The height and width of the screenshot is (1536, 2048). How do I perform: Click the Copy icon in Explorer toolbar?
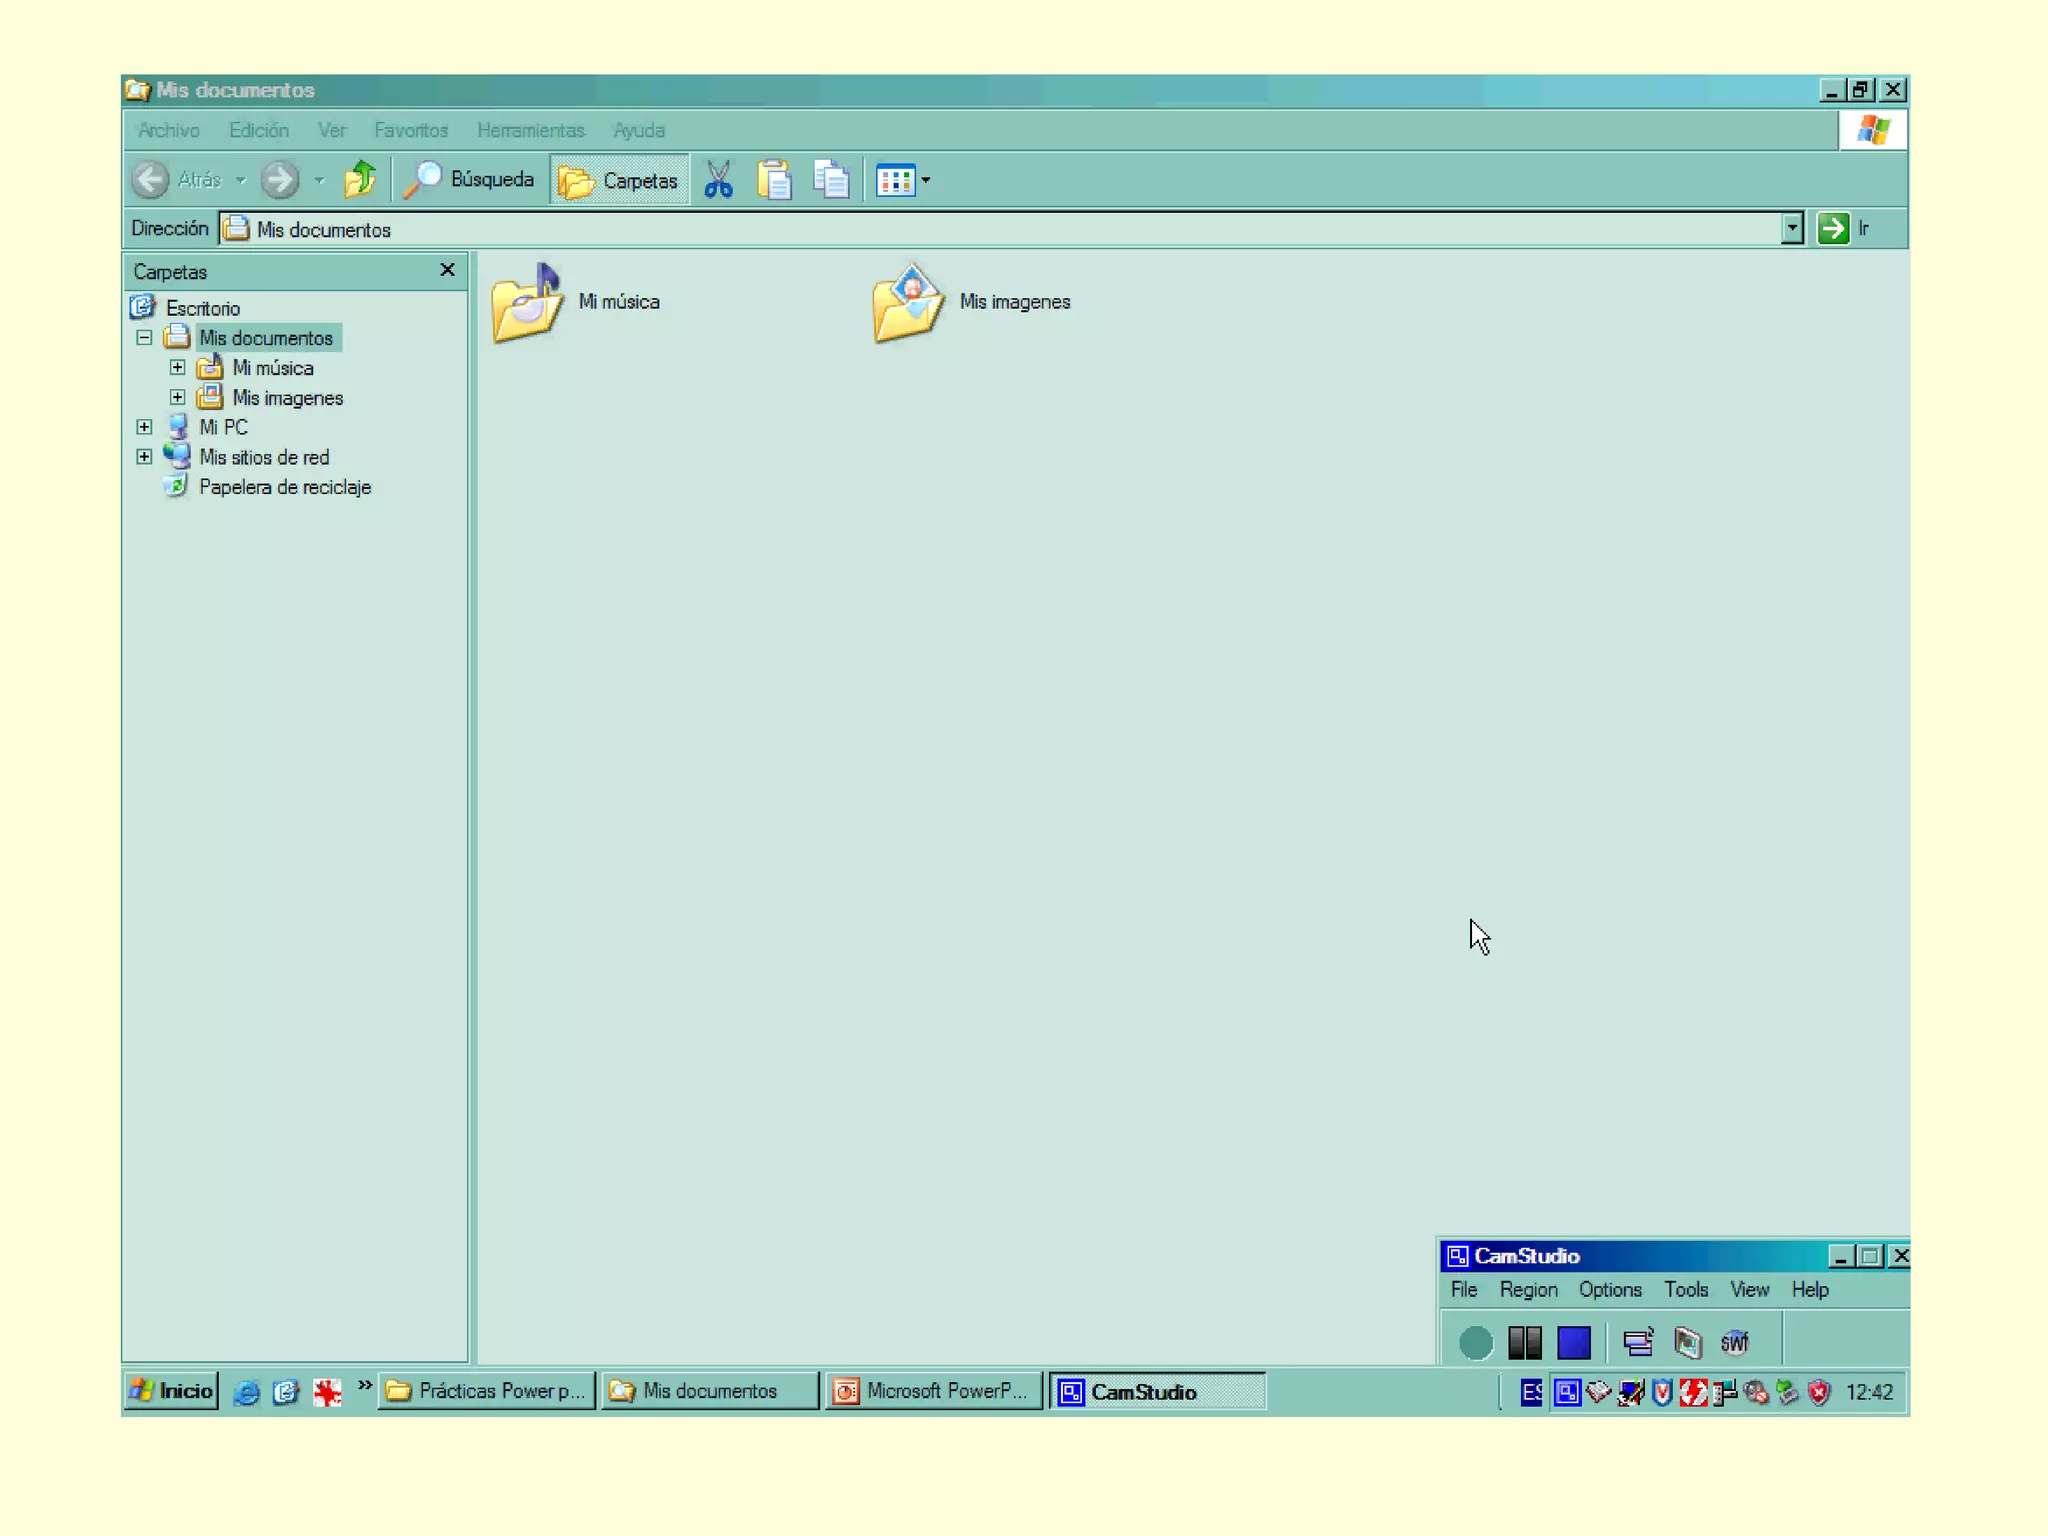pos(831,180)
